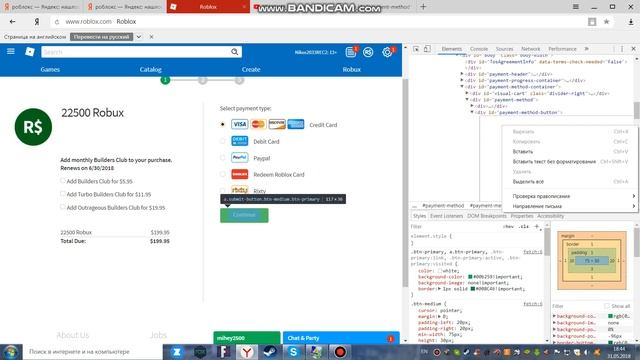The height and width of the screenshot is (360, 640).
Task: Click the Visa card logo
Action: coord(240,124)
